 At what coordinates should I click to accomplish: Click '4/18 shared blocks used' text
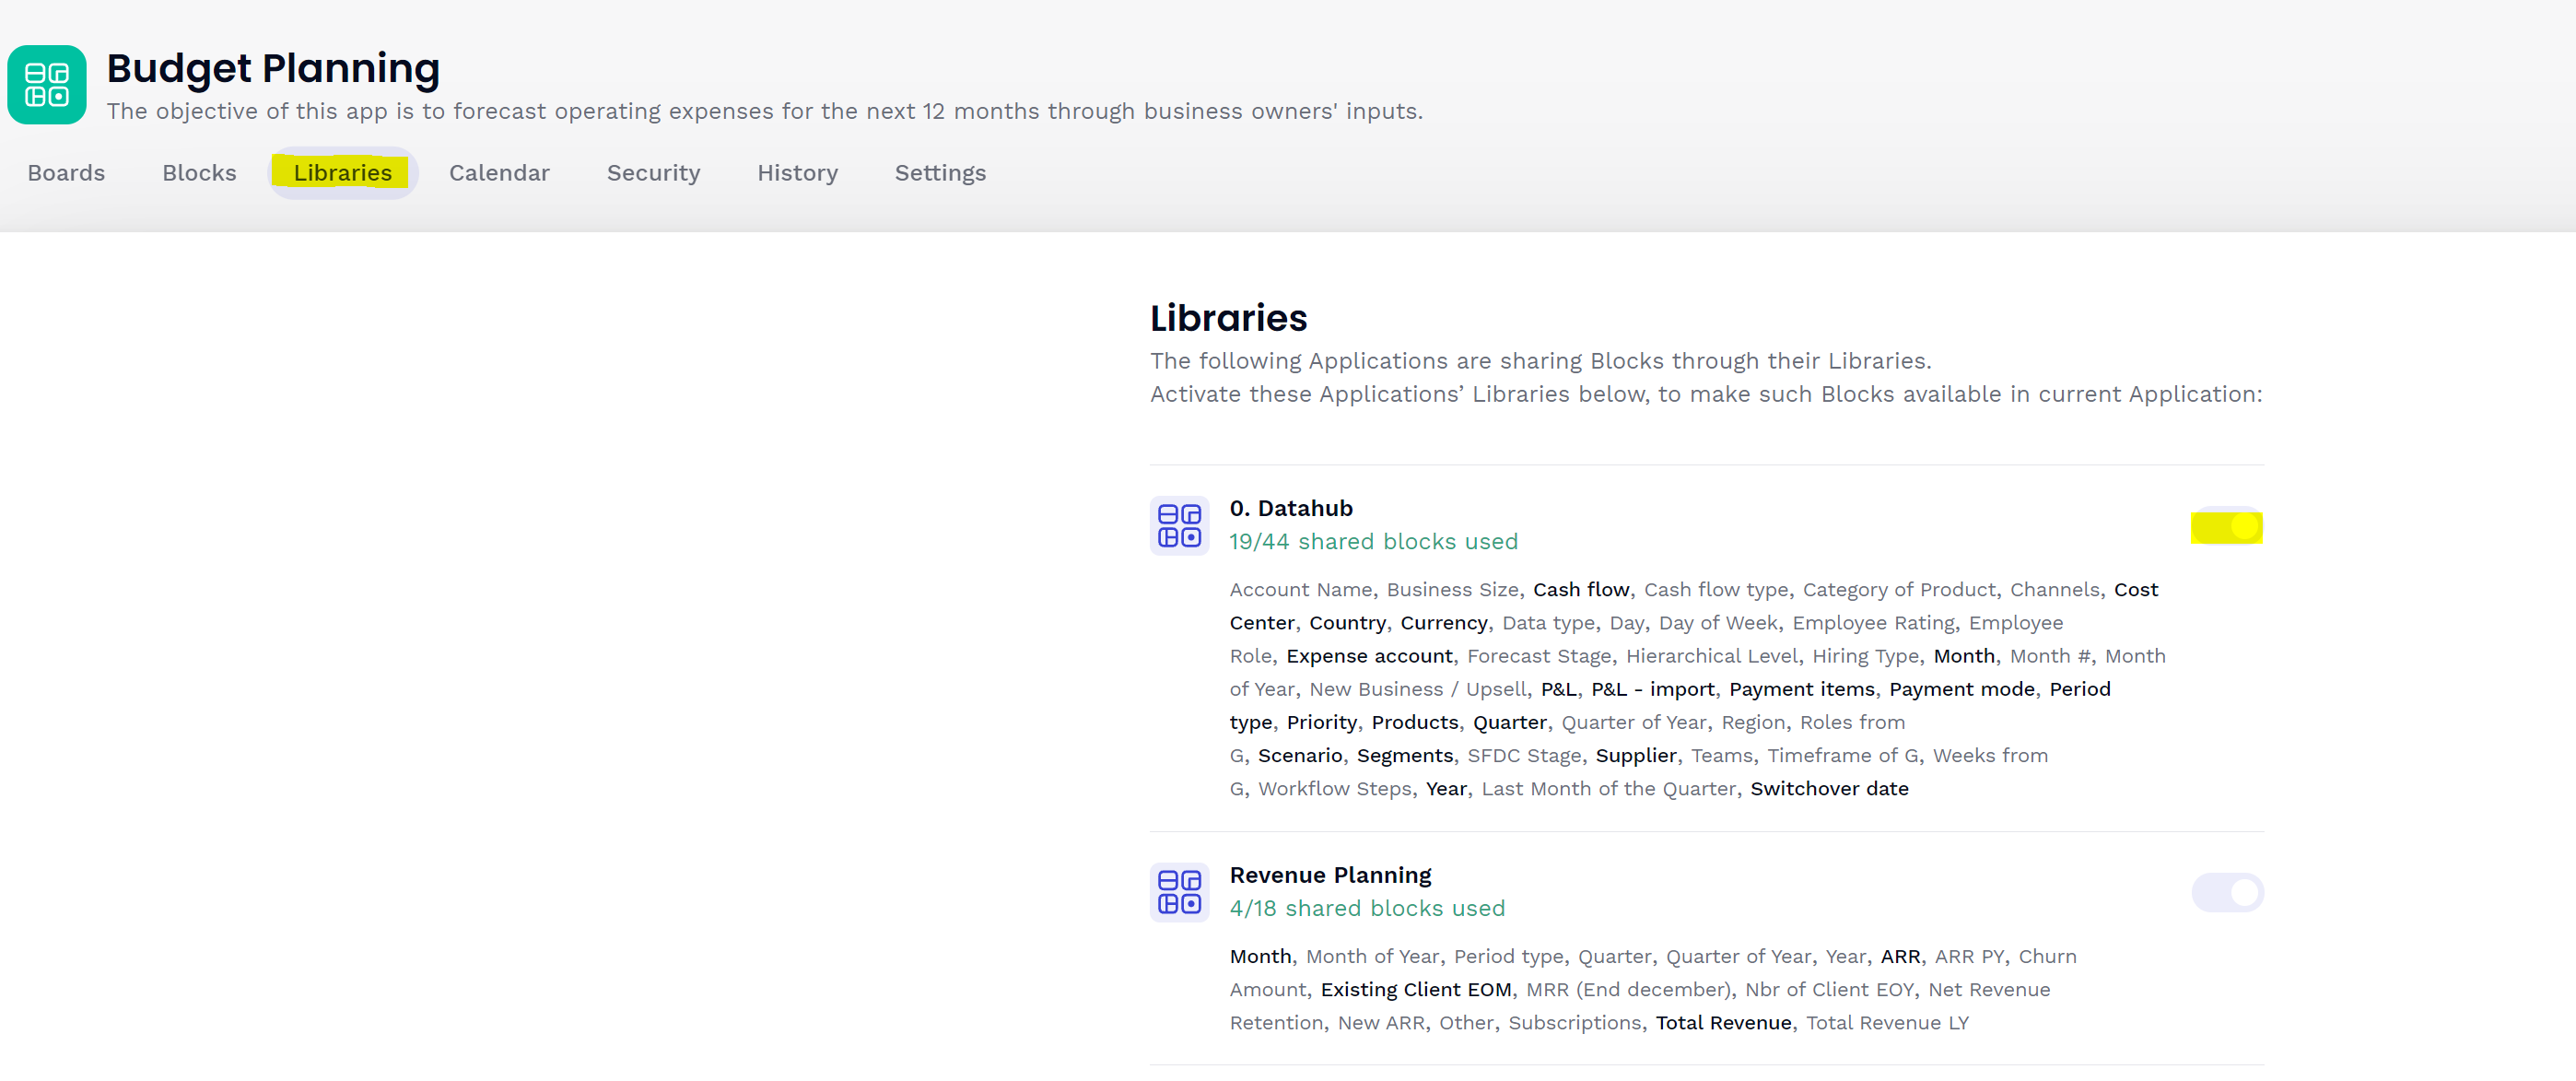click(x=1367, y=909)
